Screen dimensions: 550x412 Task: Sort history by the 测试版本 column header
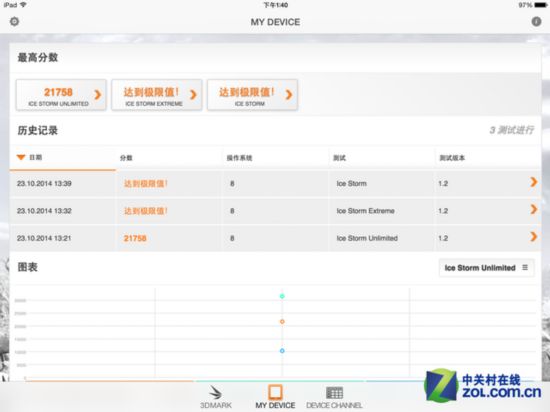452,158
